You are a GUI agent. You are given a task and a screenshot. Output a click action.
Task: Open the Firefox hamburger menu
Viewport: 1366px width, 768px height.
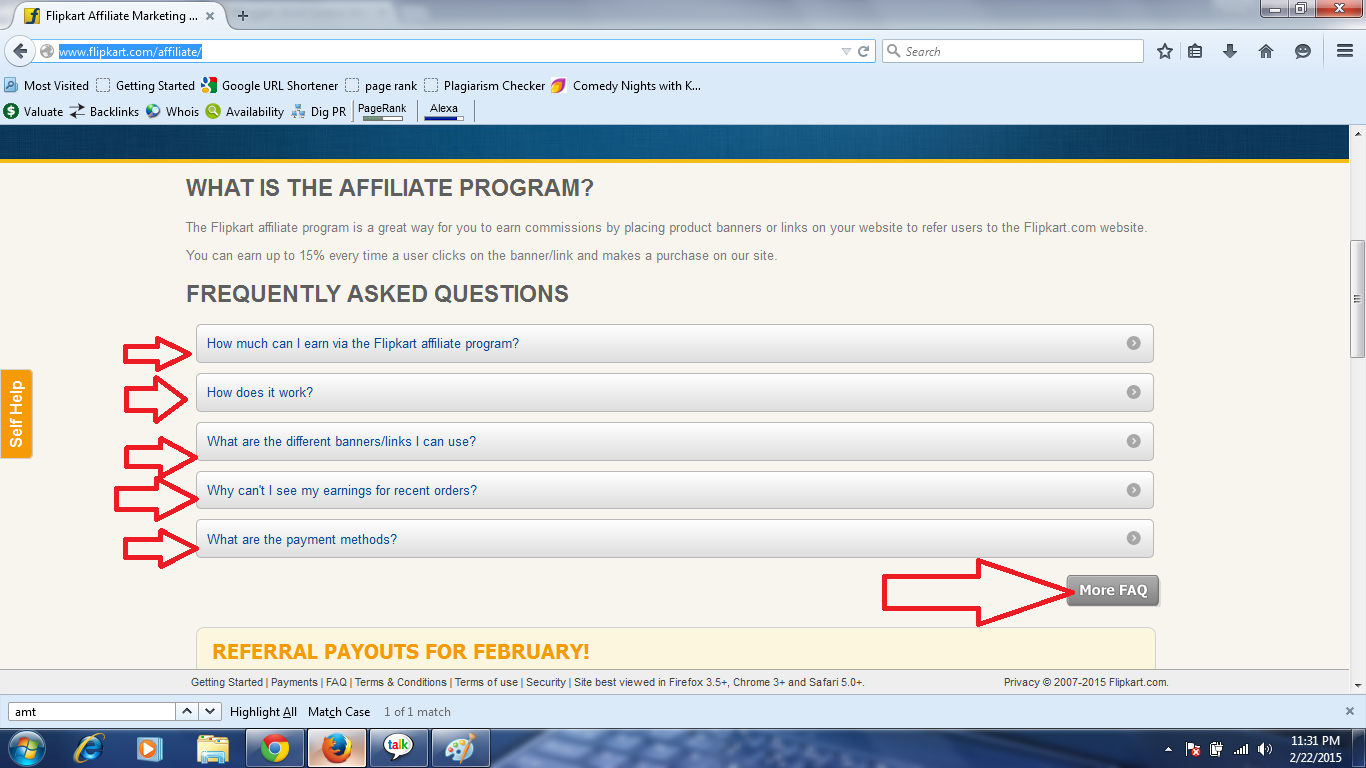coord(1345,51)
